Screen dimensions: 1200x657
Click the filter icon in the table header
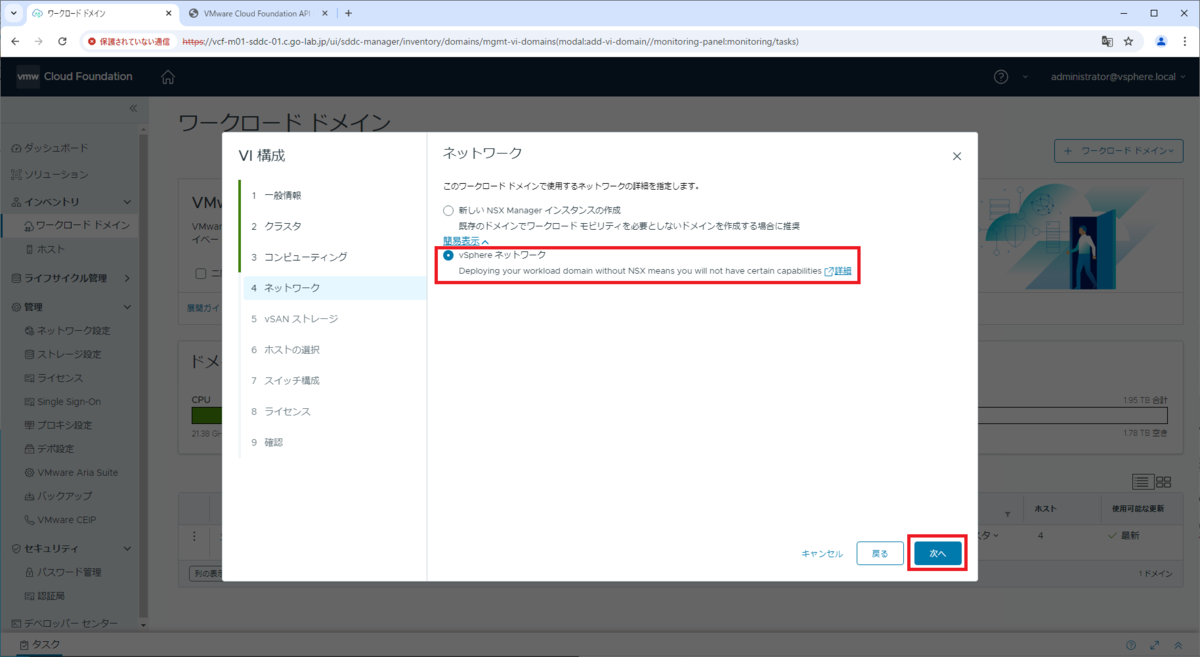(1008, 512)
